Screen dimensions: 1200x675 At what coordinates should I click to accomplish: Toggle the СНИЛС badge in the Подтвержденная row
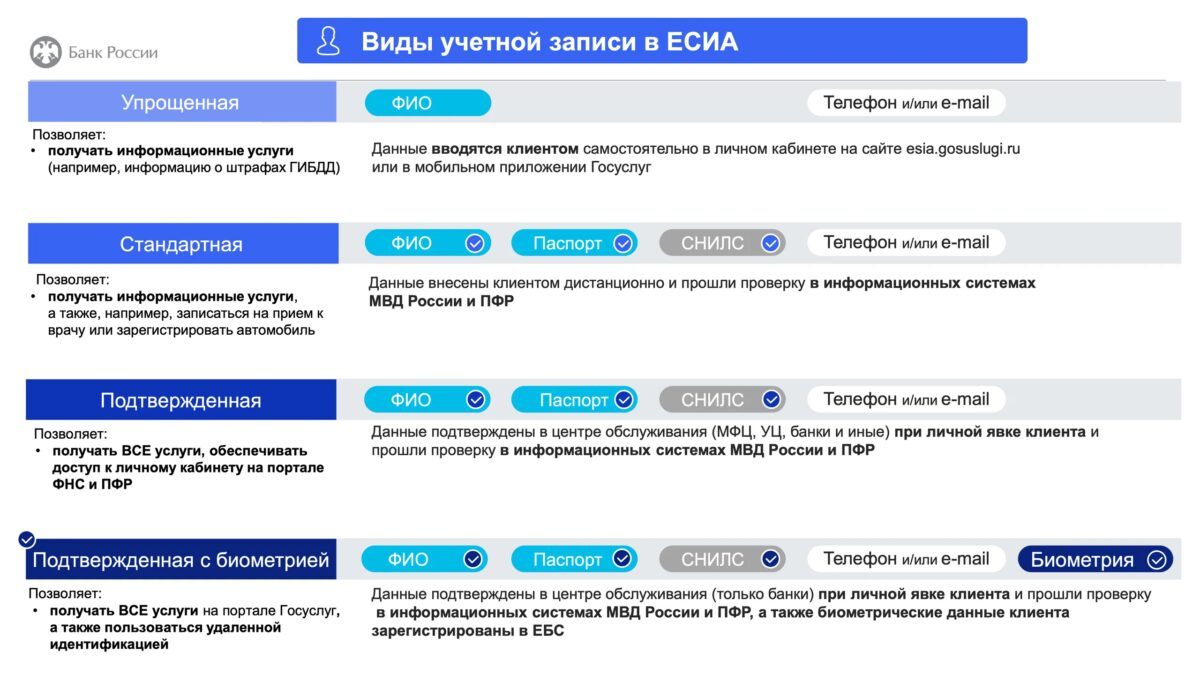(722, 399)
